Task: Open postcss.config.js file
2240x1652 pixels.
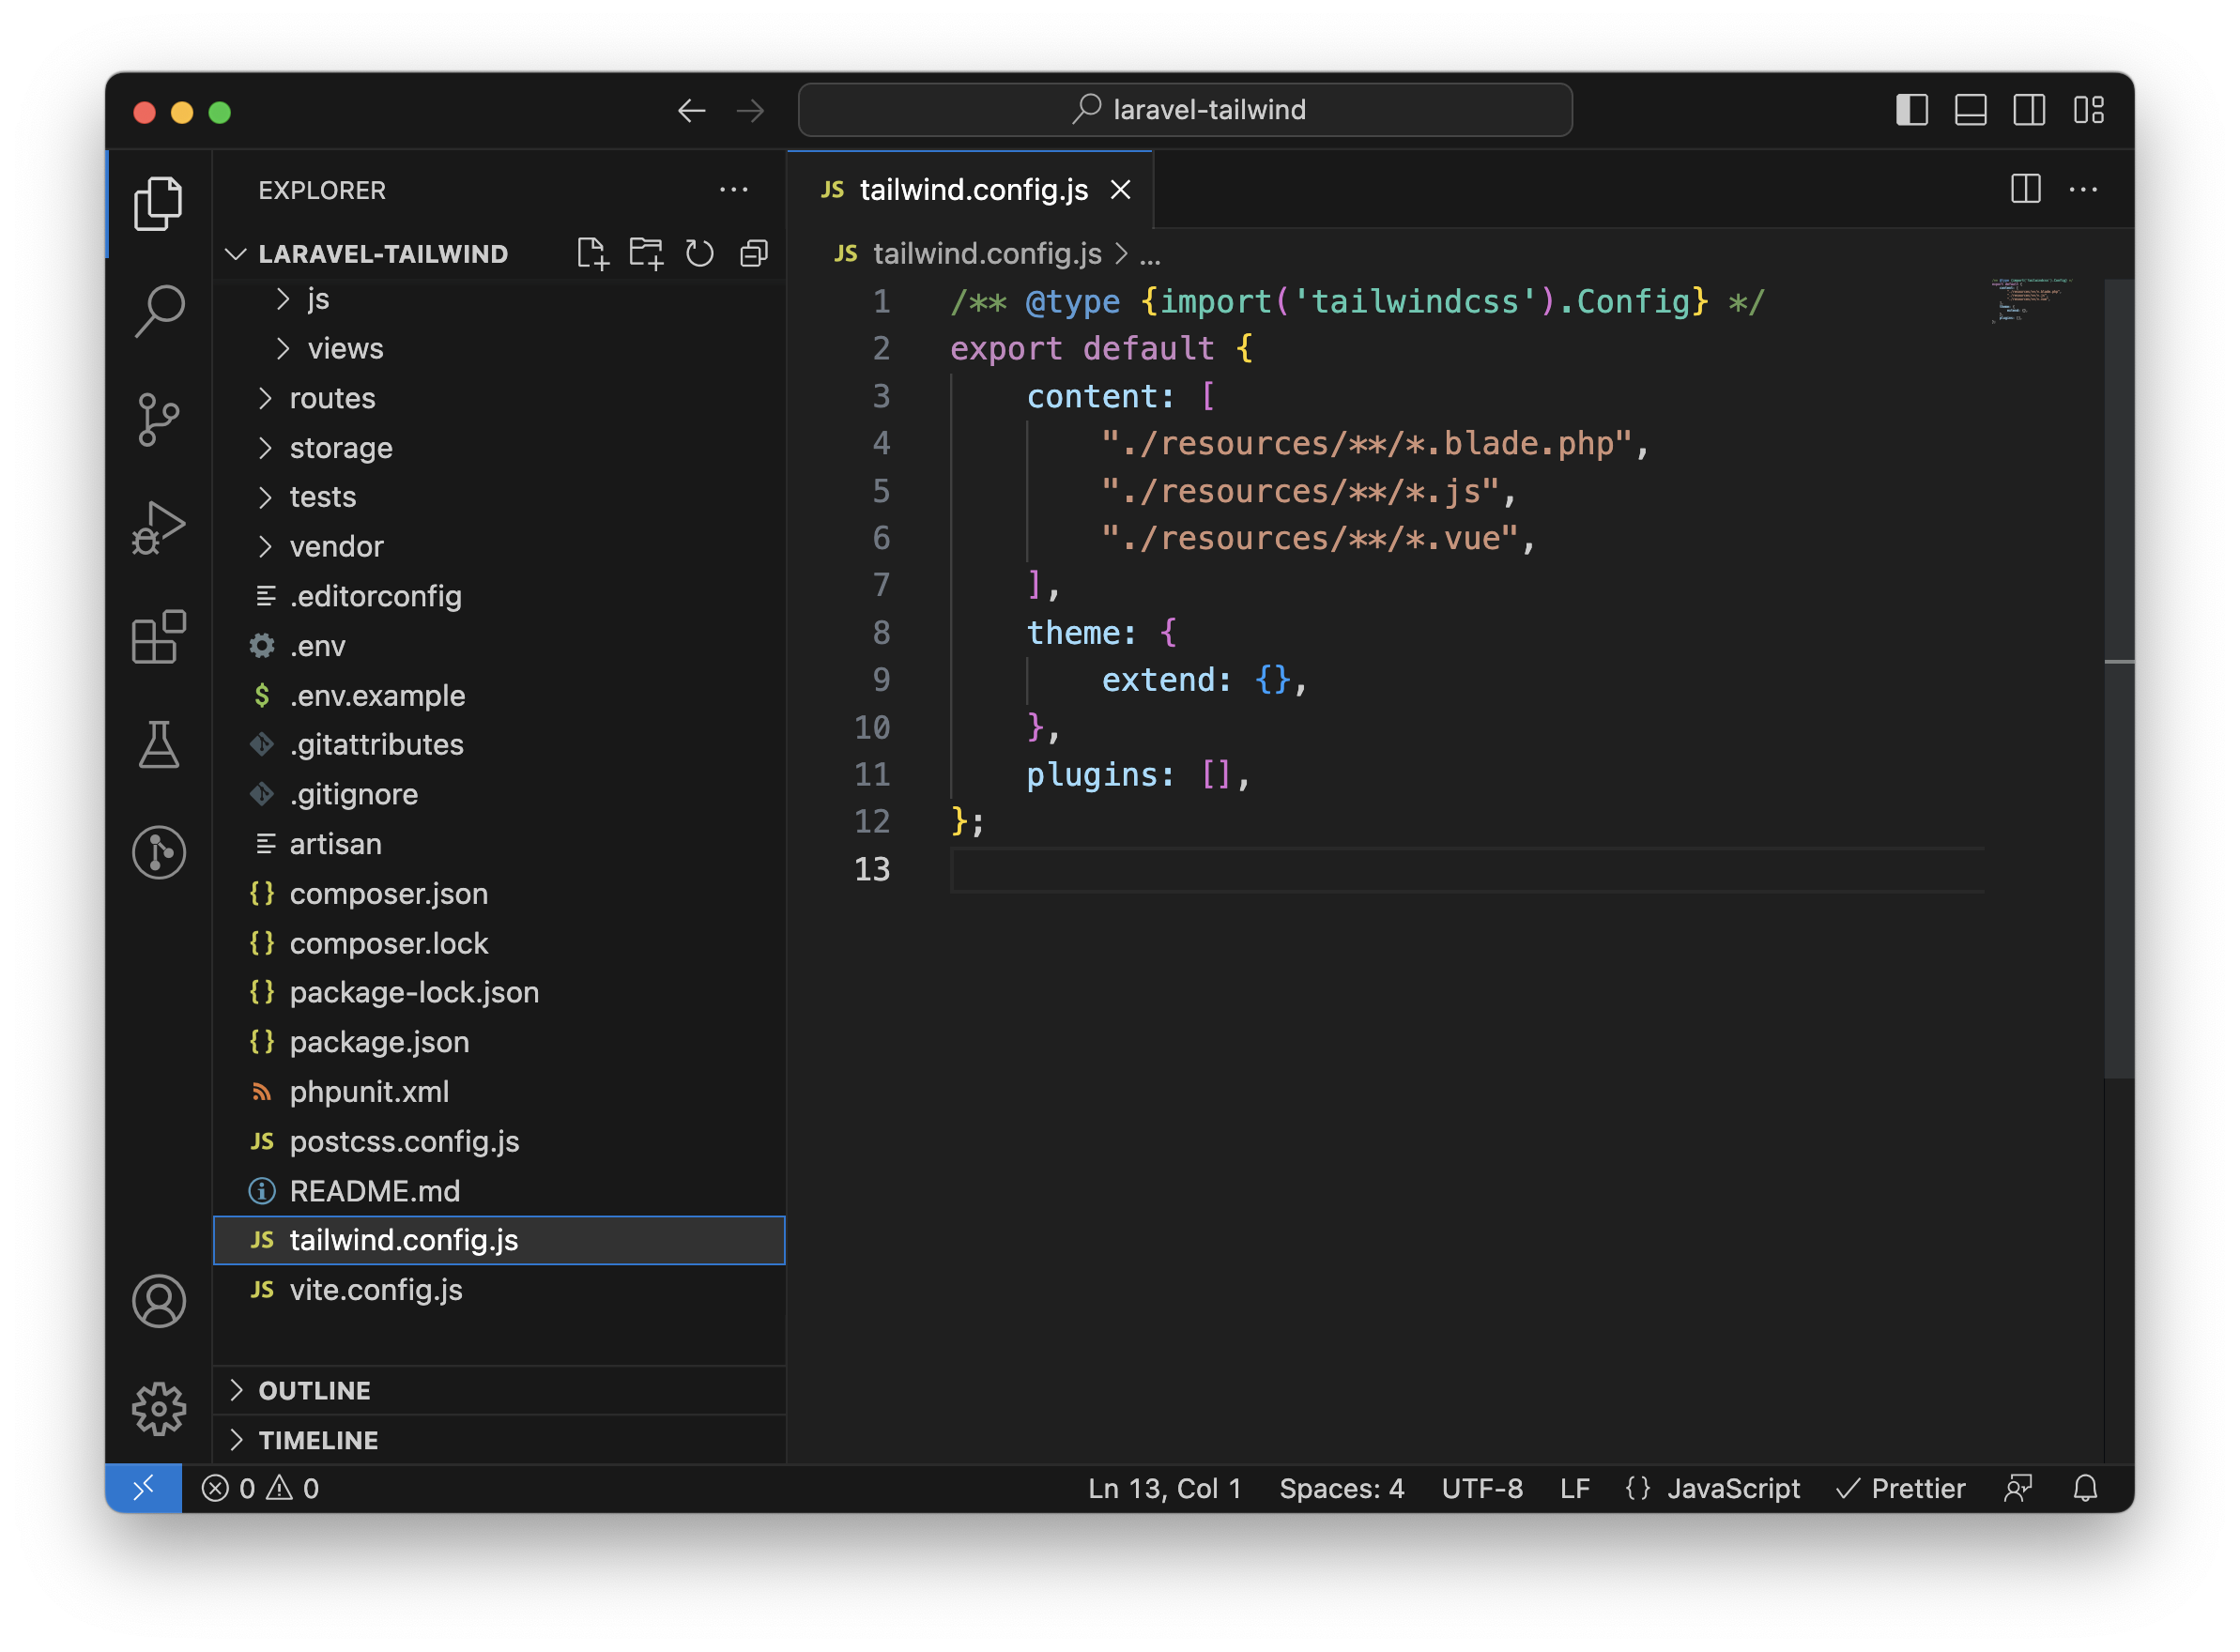Action: click(500, 1142)
